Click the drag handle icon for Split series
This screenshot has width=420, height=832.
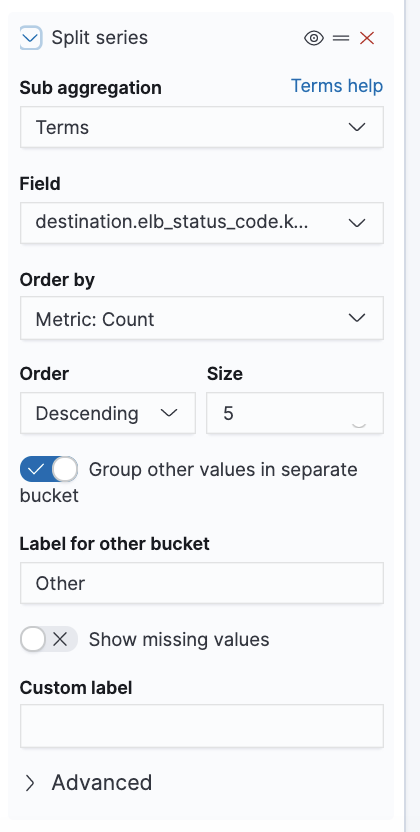tap(341, 38)
